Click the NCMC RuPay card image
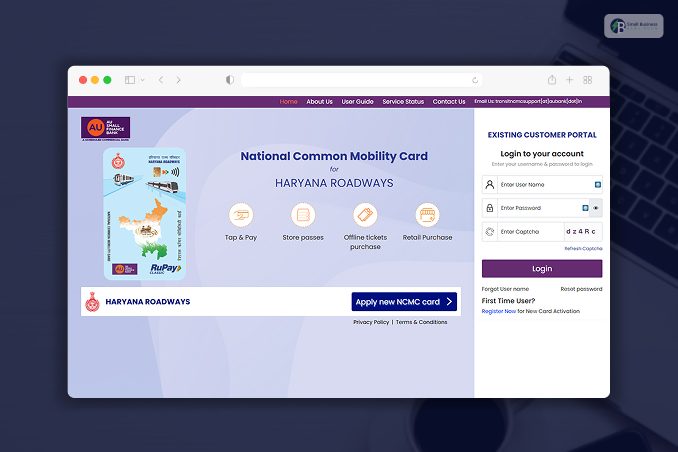 (144, 214)
